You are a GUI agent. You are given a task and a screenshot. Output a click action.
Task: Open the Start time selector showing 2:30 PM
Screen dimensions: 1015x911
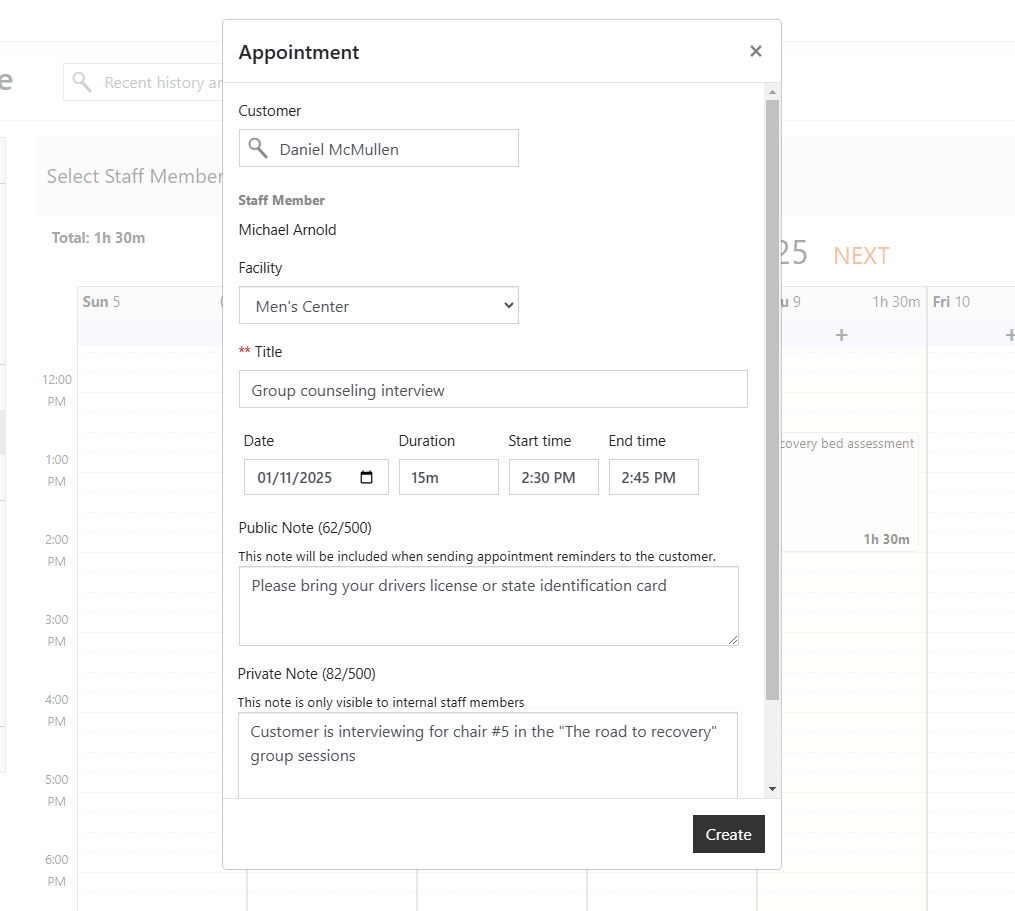(553, 477)
